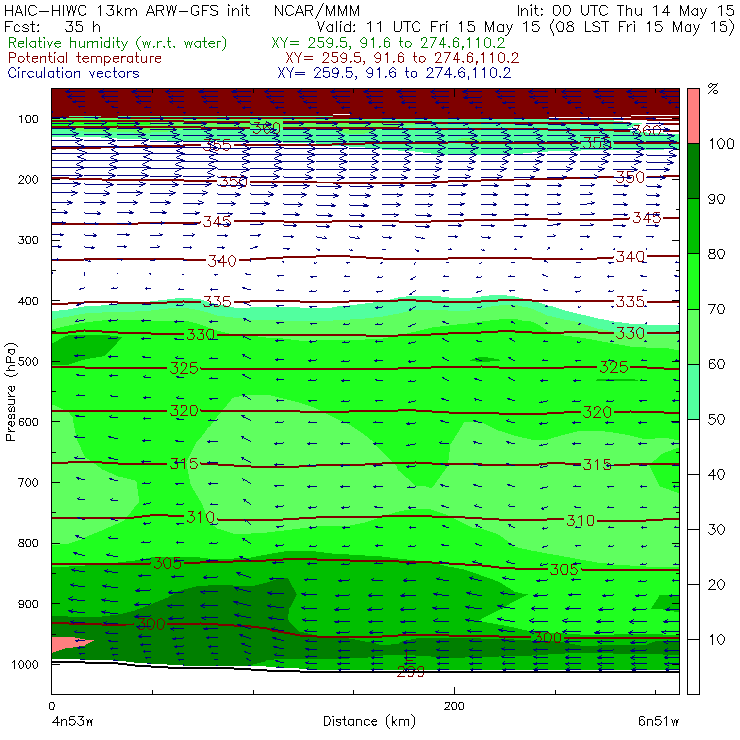Image resolution: width=740 pixels, height=740 pixels.
Task: Click the '0' distance tick label
Action: click(x=51, y=706)
